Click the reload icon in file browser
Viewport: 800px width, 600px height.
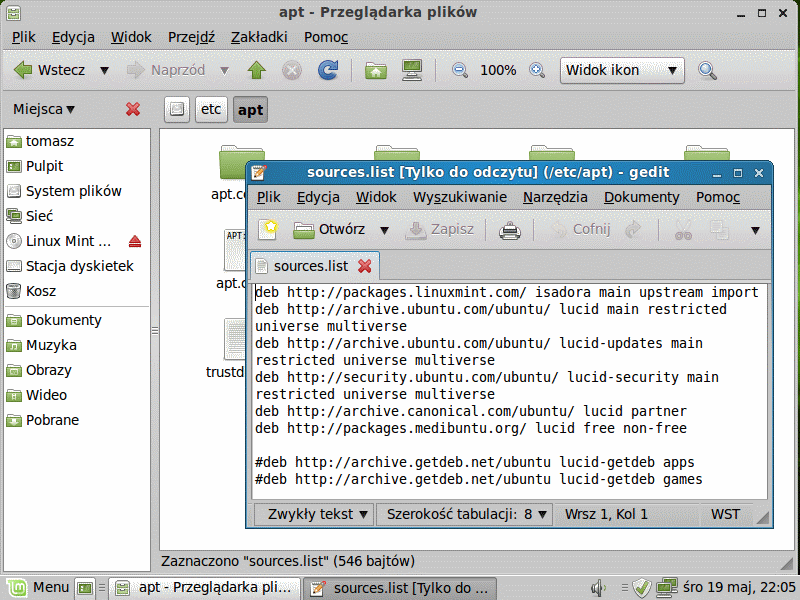tap(327, 70)
